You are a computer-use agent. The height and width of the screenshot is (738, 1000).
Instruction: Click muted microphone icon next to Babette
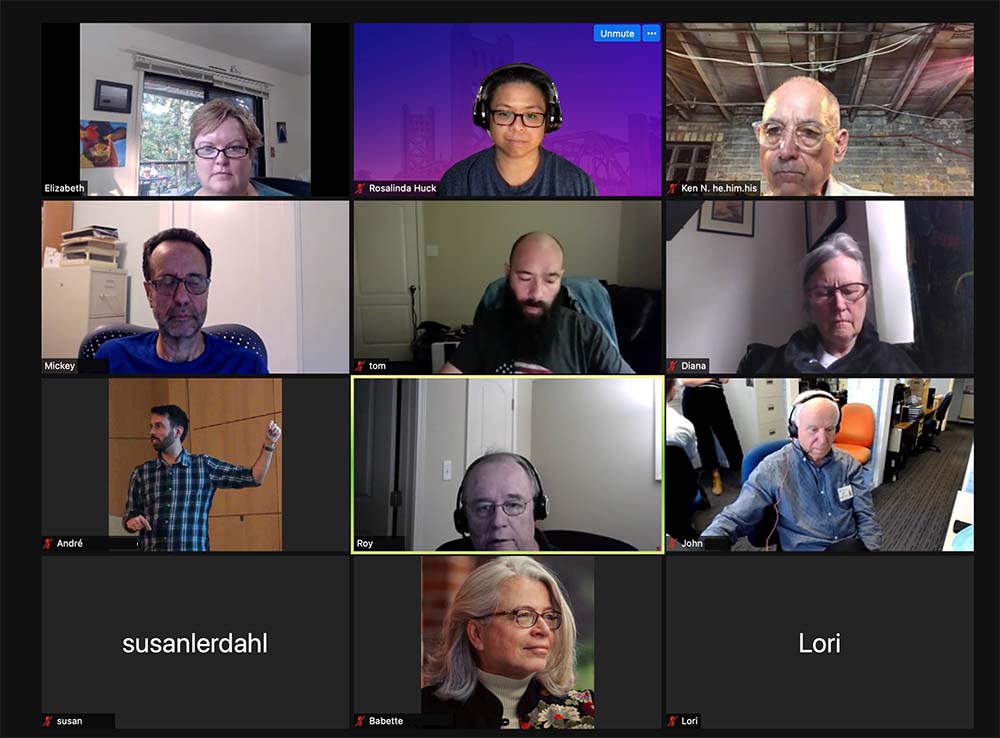360,721
